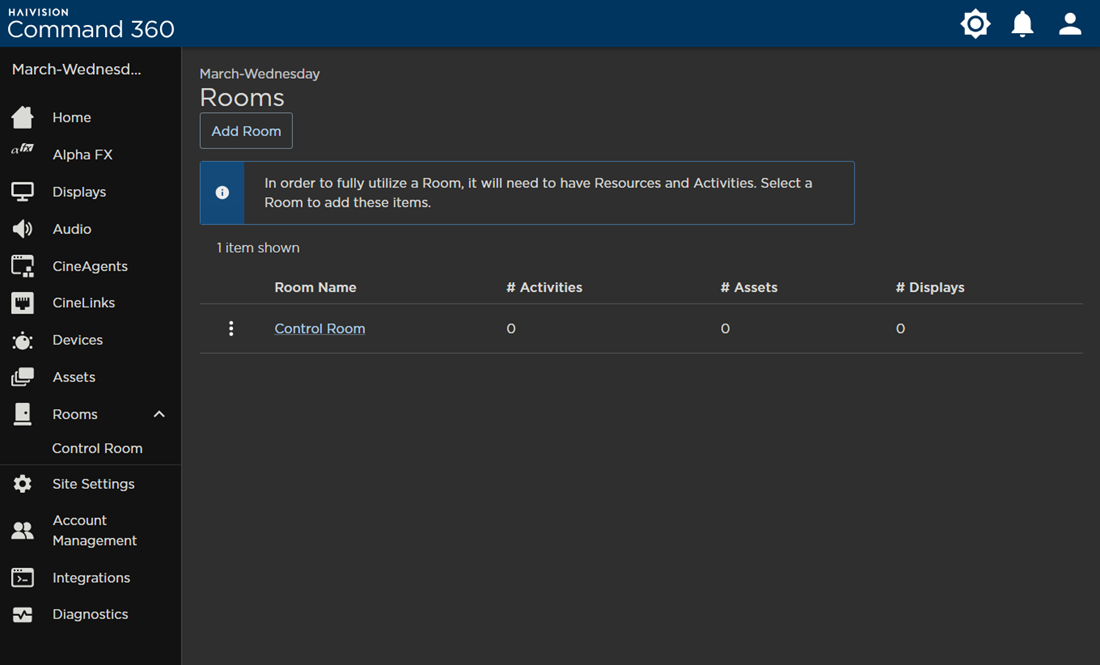Open the notifications bell
Image resolution: width=1100 pixels, height=665 pixels.
pyautogui.click(x=1022, y=24)
